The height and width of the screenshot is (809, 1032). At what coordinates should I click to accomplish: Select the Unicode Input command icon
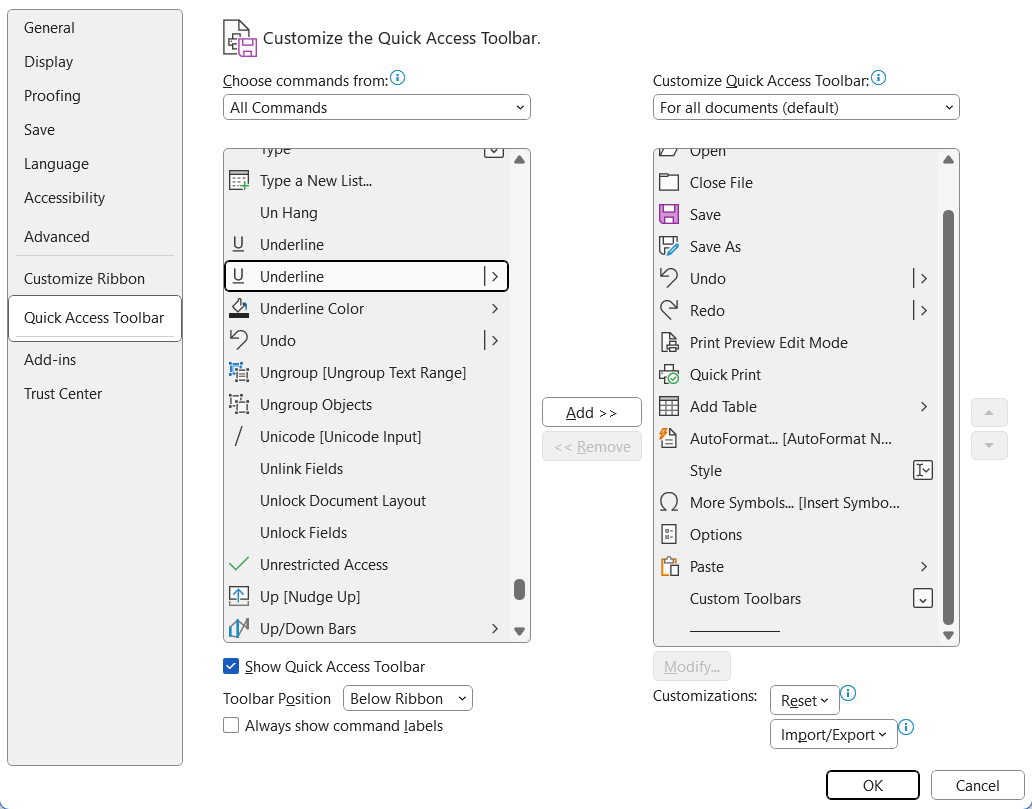point(241,436)
